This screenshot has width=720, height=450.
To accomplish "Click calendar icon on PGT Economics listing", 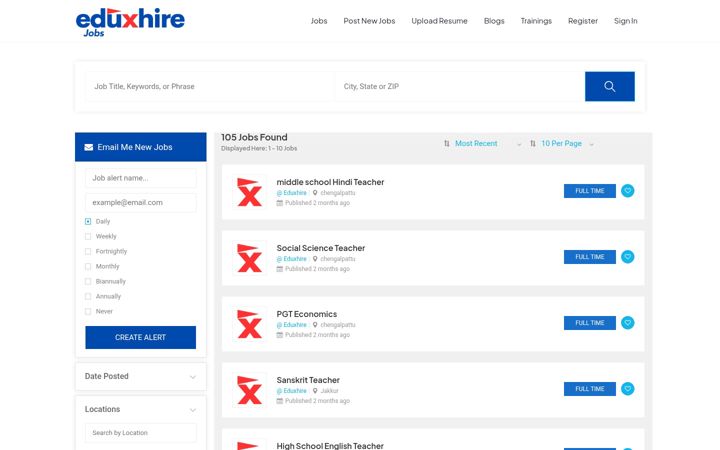I will point(279,335).
